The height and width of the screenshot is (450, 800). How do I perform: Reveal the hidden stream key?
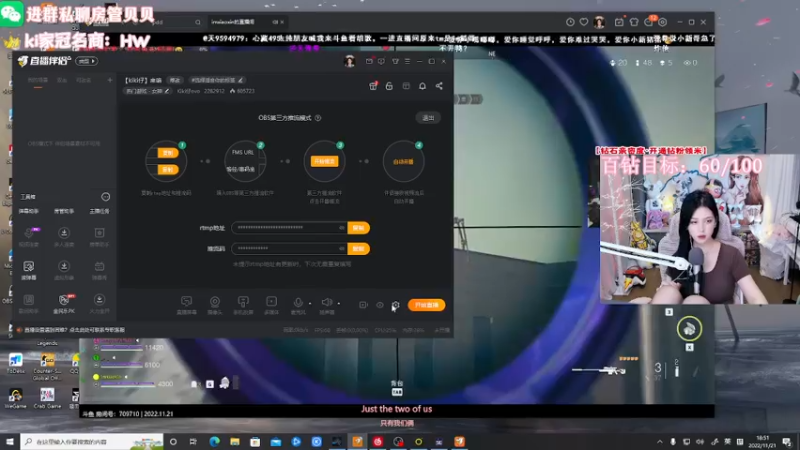341,248
